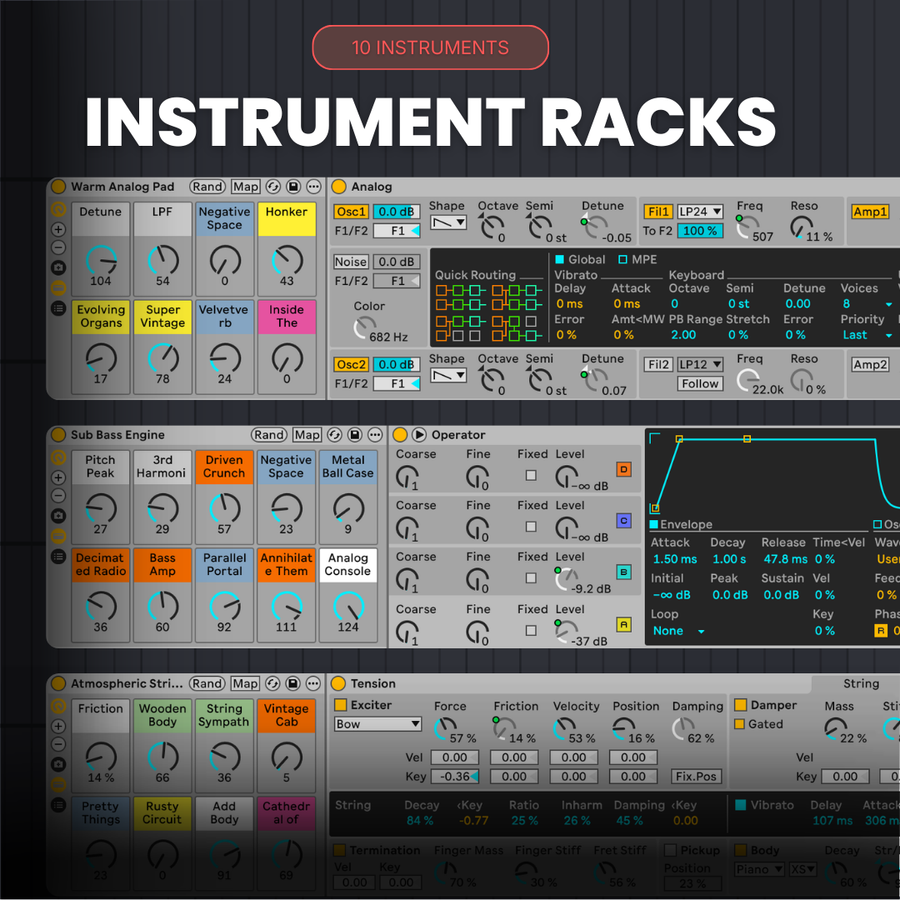Select Operator oscillator B icon
Image resolution: width=900 pixels, height=900 pixels.
tap(624, 573)
